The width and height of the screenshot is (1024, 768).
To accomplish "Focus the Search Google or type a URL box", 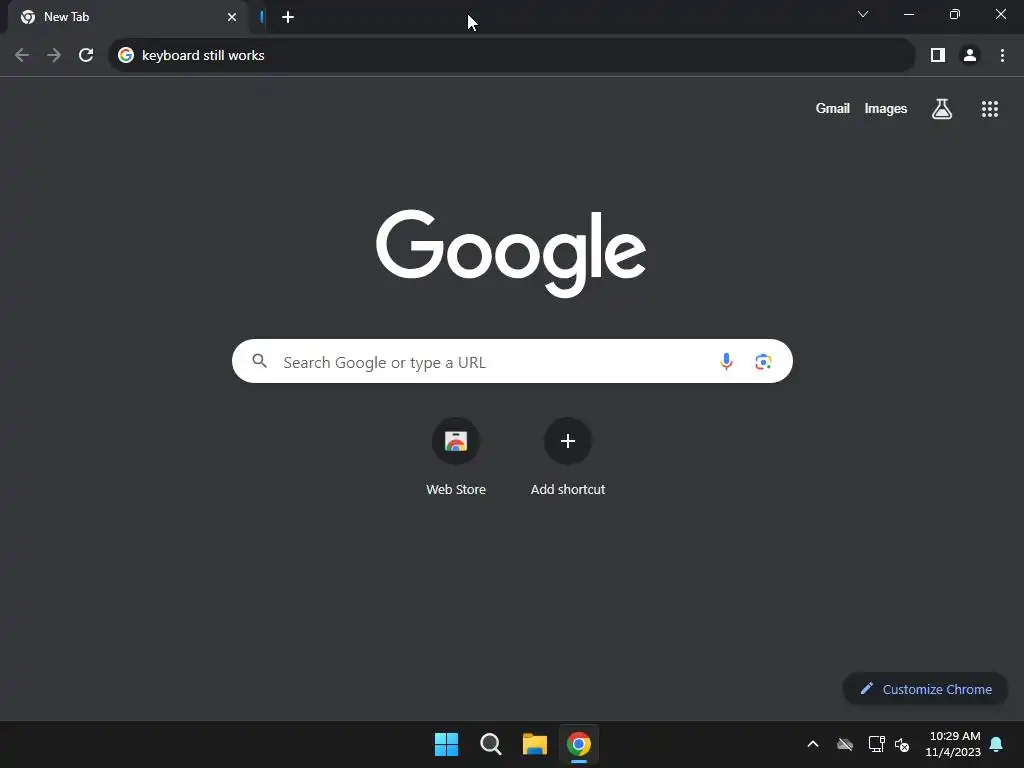I will pyautogui.click(x=512, y=361).
